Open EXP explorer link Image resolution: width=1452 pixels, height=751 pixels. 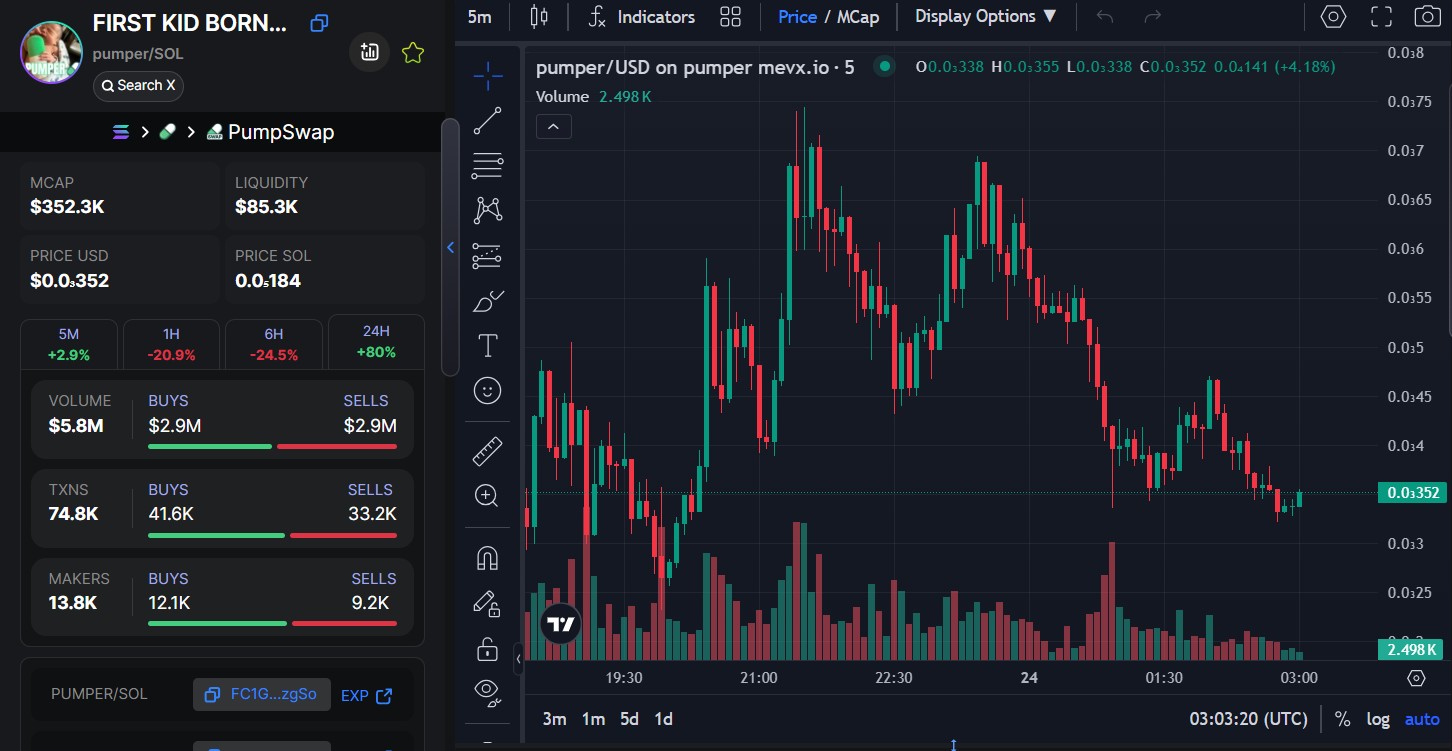366,695
